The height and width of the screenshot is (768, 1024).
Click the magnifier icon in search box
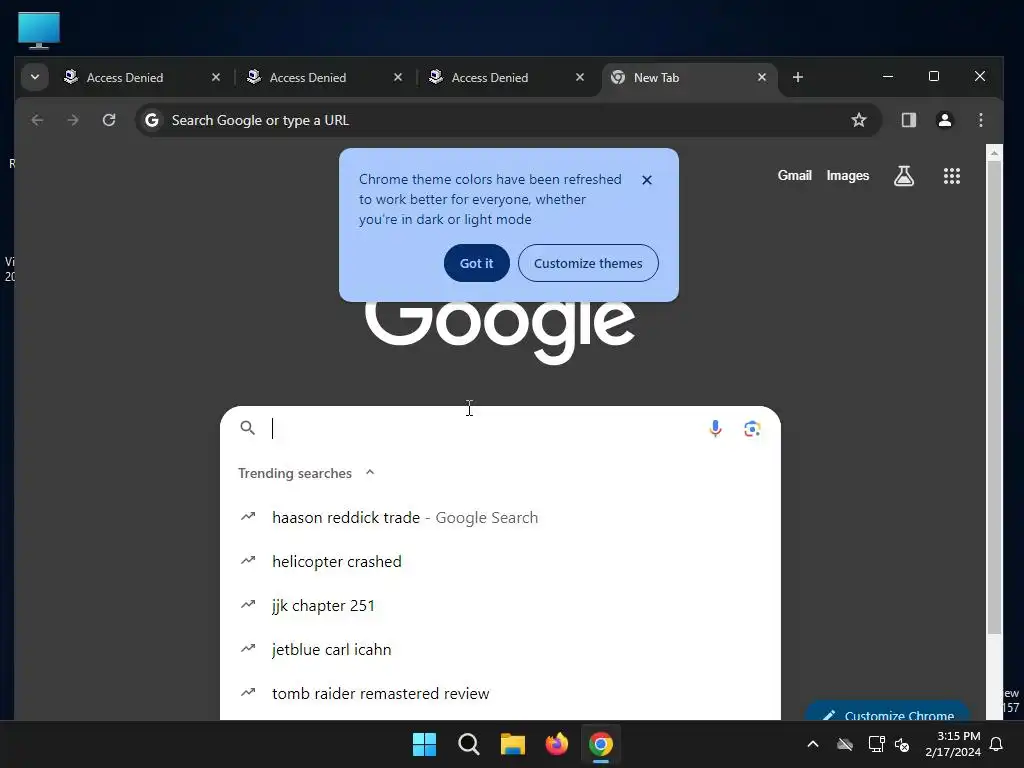tap(247, 428)
